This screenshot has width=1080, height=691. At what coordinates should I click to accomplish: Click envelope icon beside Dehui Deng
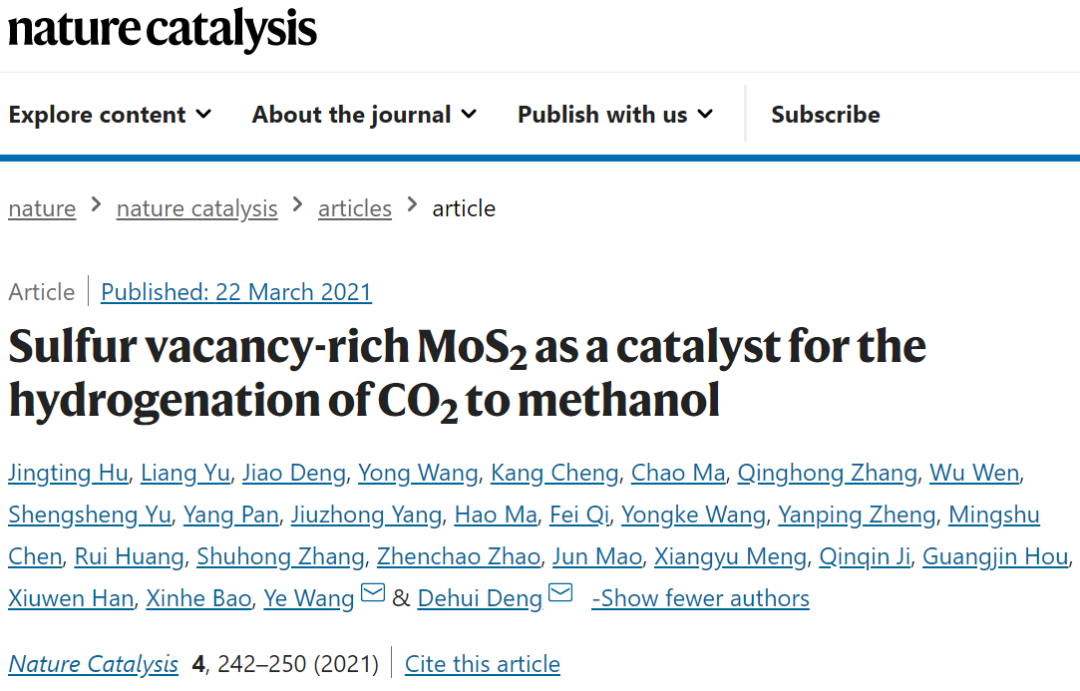pos(561,592)
